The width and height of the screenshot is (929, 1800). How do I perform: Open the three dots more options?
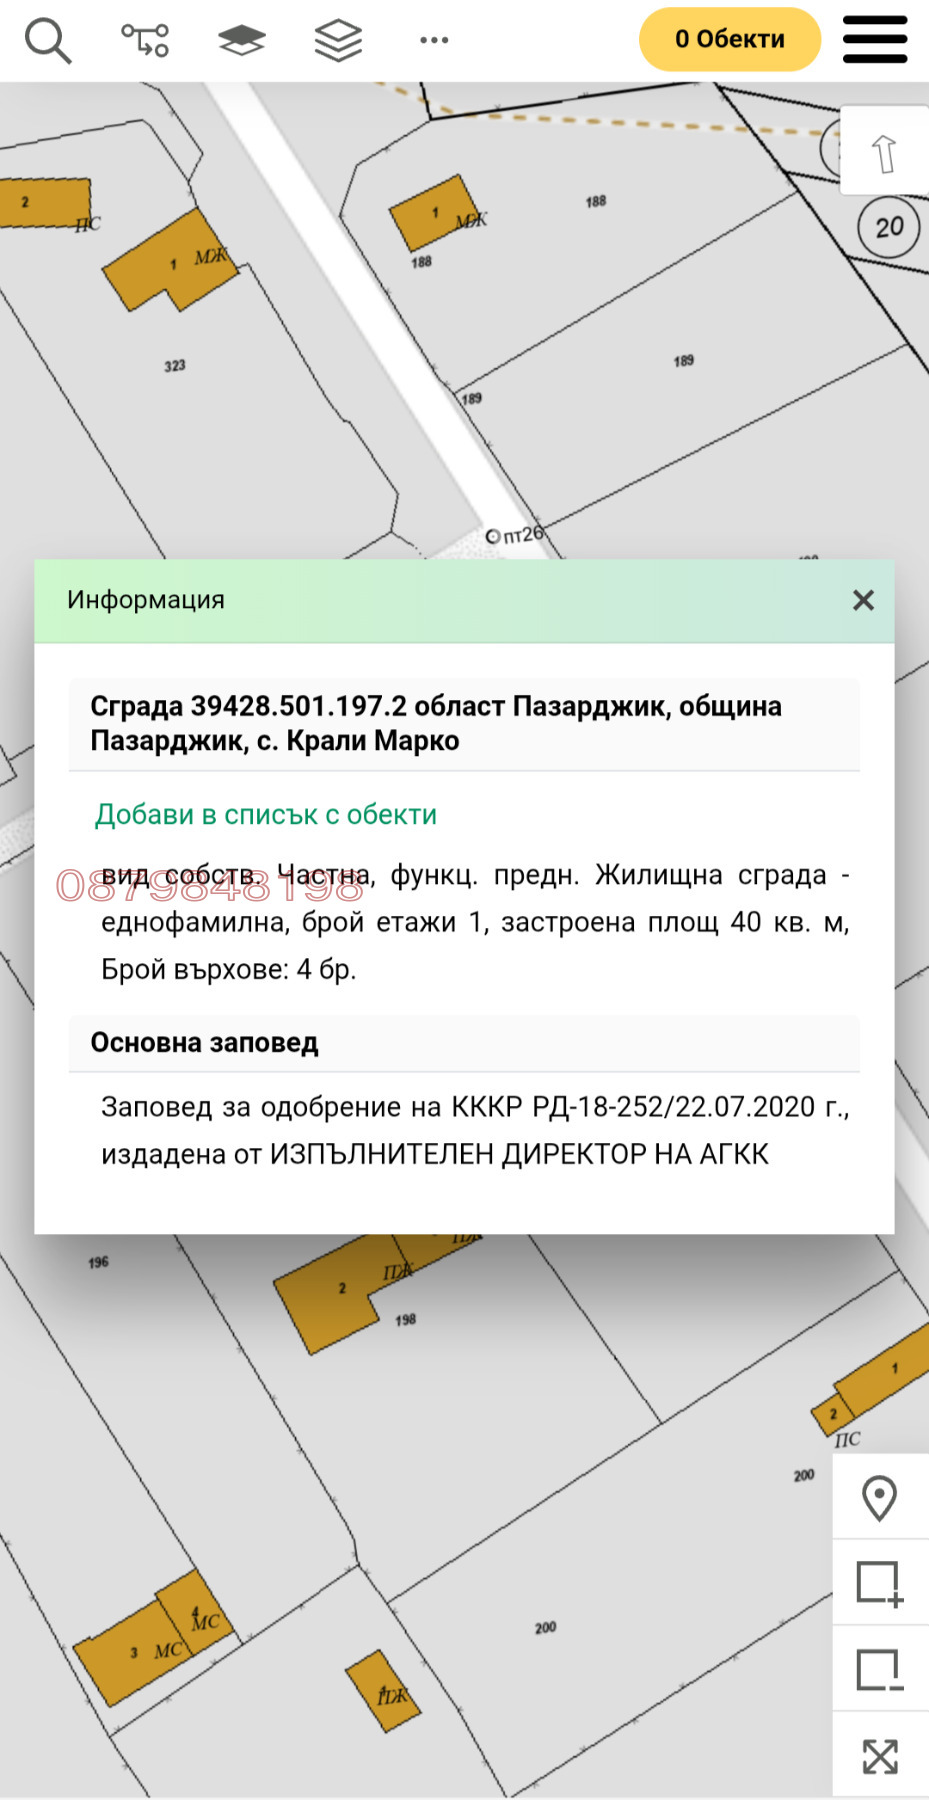point(434,41)
